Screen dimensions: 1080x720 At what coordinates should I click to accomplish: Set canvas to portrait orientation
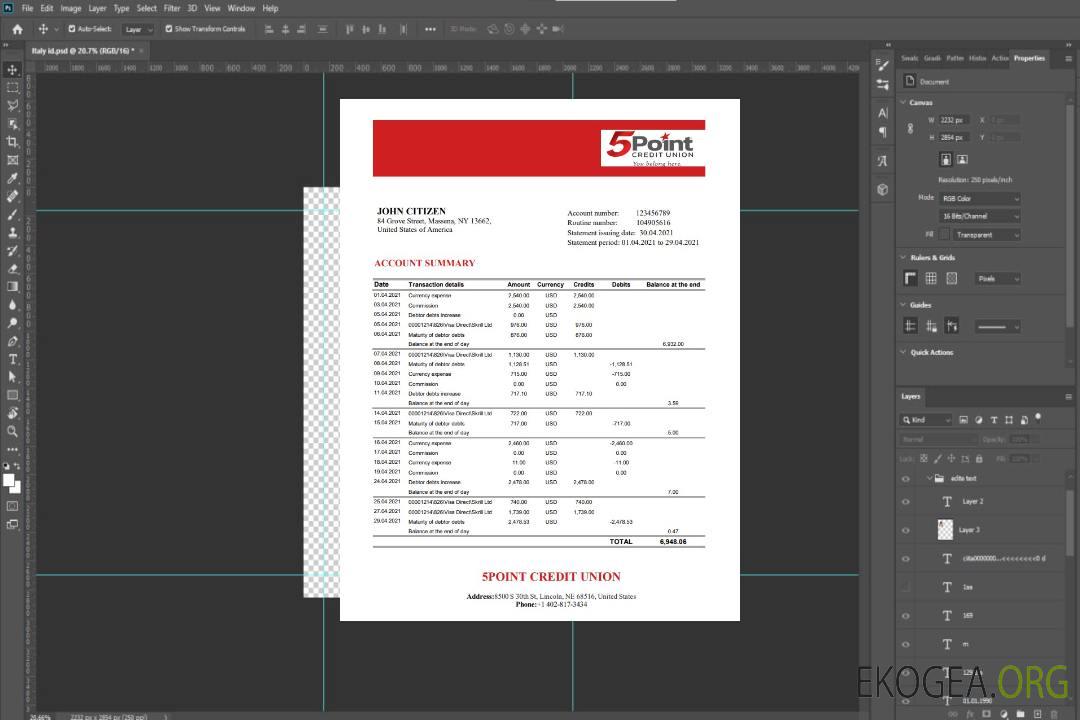click(x=946, y=160)
